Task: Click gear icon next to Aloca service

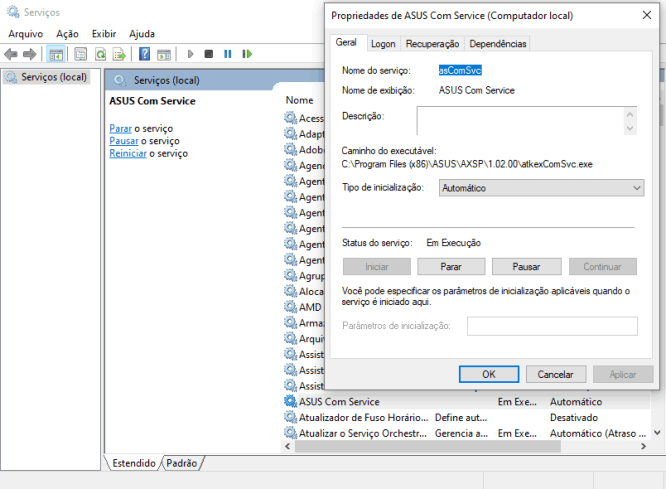Action: (x=291, y=291)
